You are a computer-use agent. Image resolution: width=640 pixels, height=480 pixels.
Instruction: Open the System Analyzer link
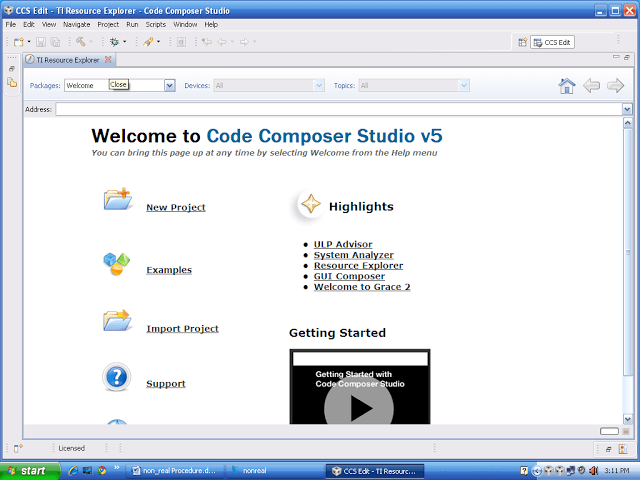point(353,255)
